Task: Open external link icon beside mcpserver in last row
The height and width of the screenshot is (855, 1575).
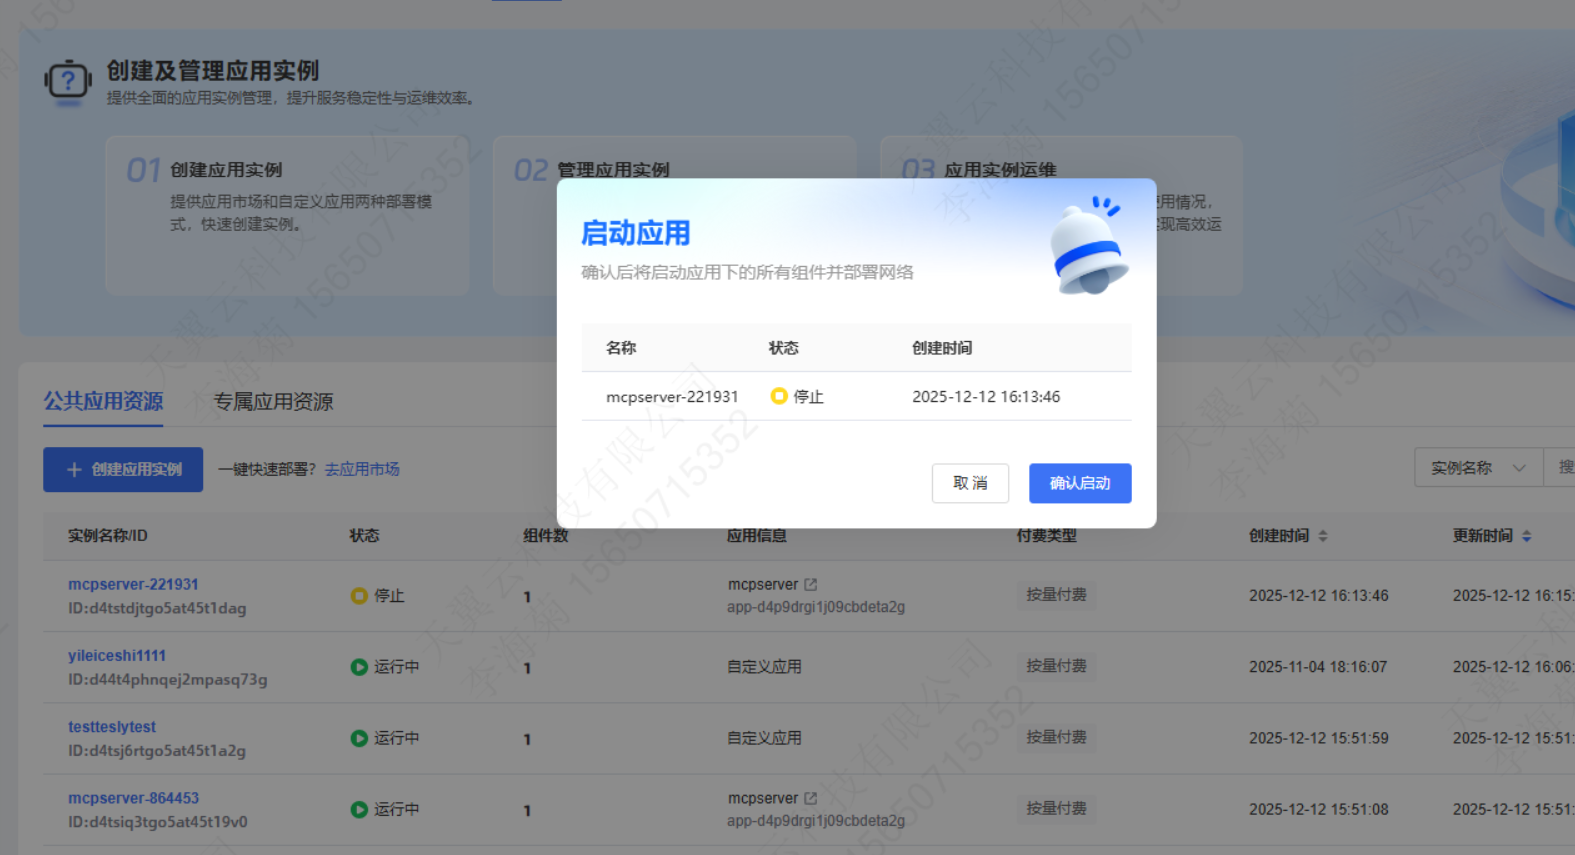Action: pyautogui.click(x=811, y=798)
